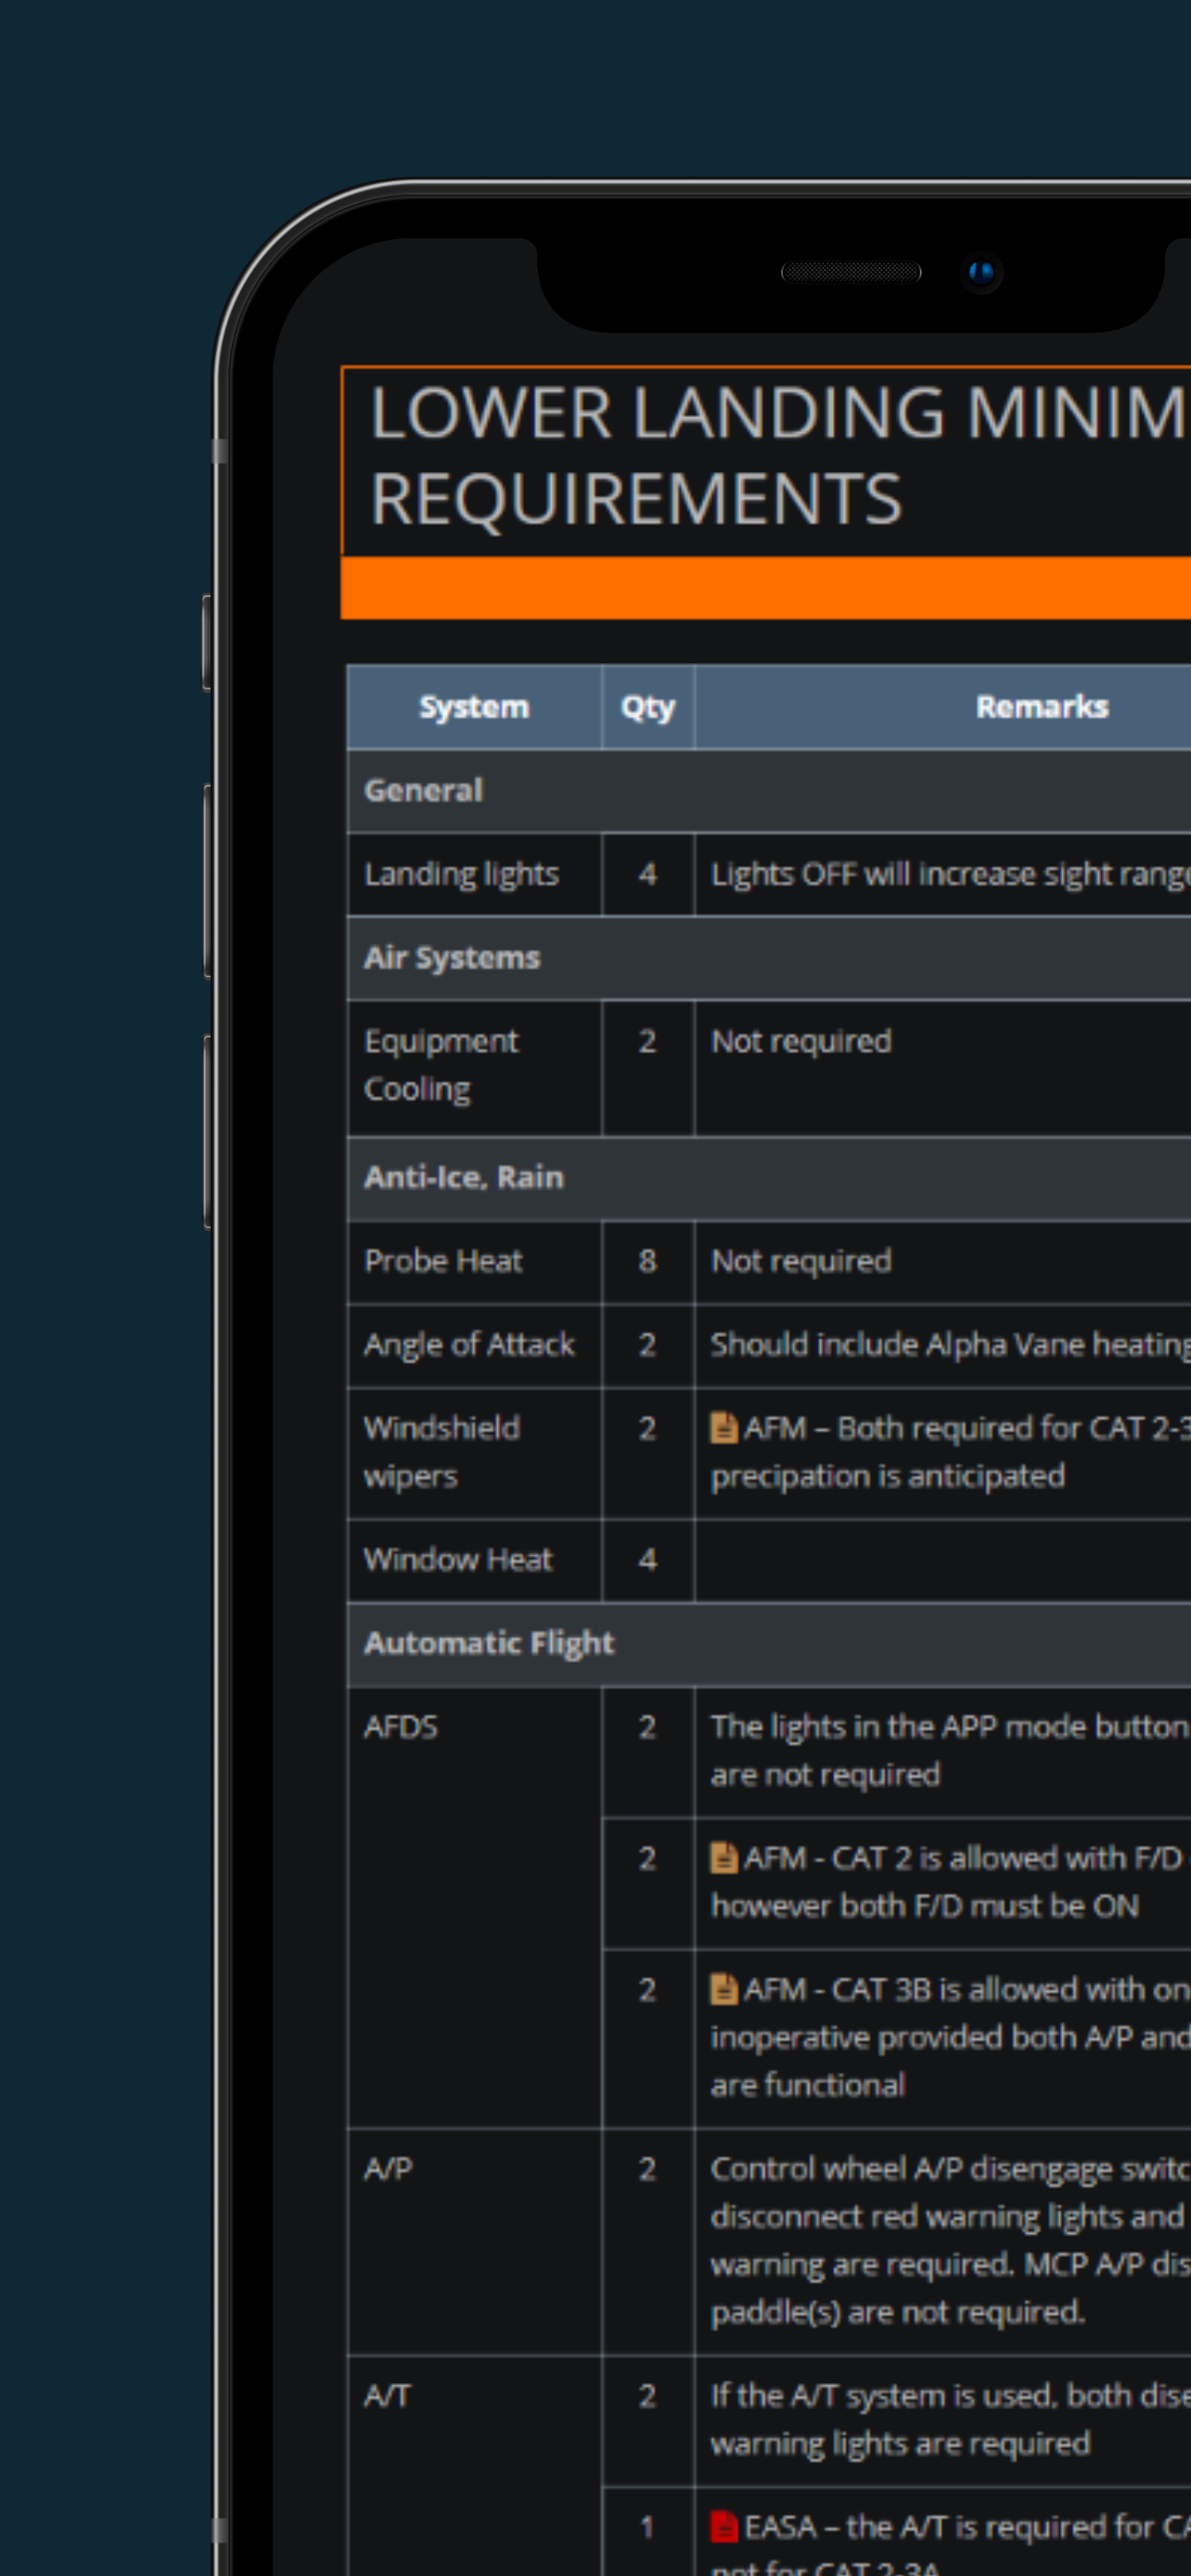Select the A/P system cell
The height and width of the screenshot is (2576, 1191).
coord(474,2241)
